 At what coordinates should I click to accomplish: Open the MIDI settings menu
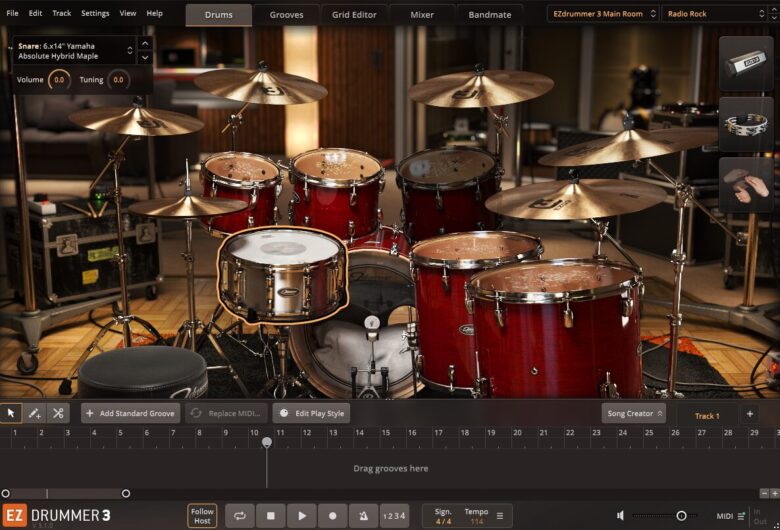pos(730,516)
